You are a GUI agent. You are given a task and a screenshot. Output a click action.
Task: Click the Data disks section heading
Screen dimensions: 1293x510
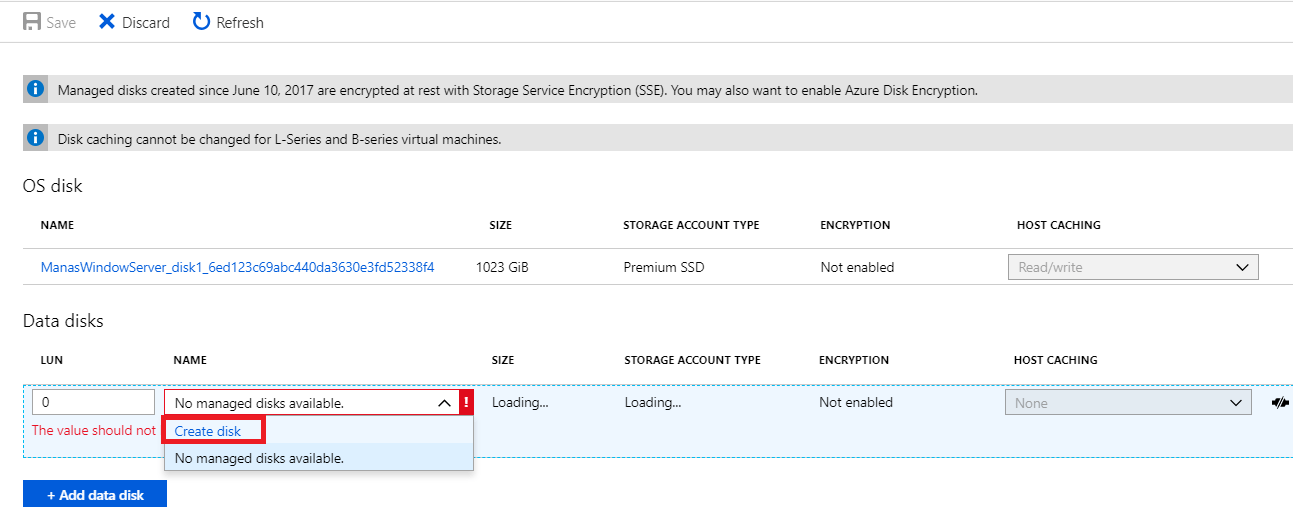coord(63,321)
